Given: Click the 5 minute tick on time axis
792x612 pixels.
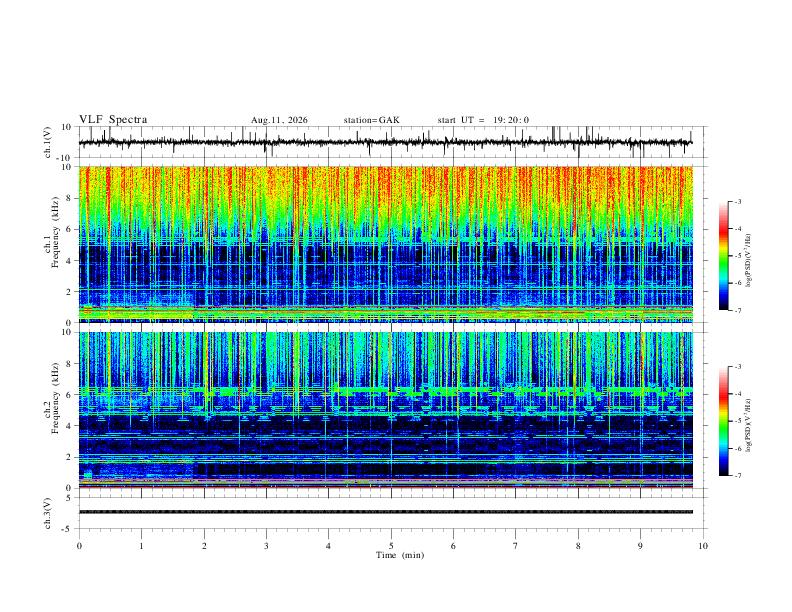Looking at the screenshot, I should [391, 546].
